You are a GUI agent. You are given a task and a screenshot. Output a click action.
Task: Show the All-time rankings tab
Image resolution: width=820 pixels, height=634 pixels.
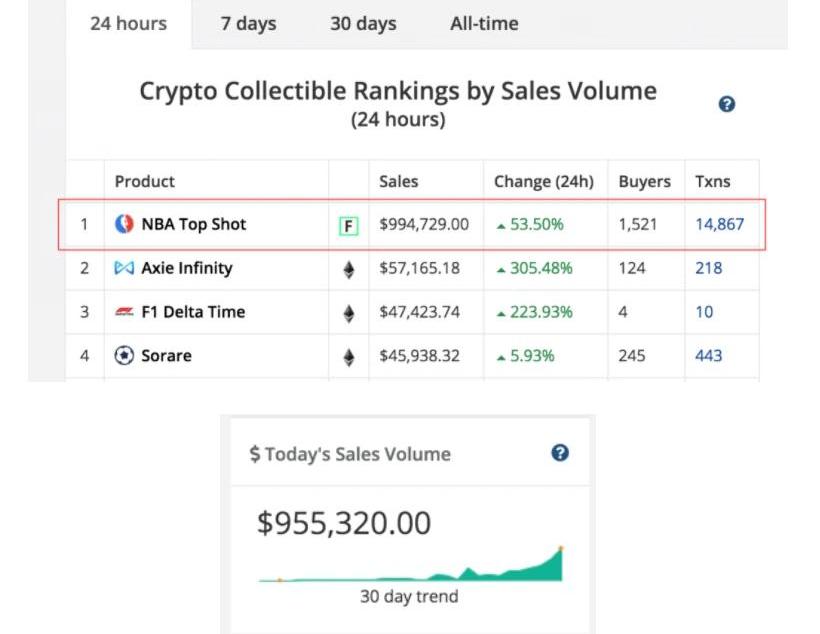pos(484,24)
